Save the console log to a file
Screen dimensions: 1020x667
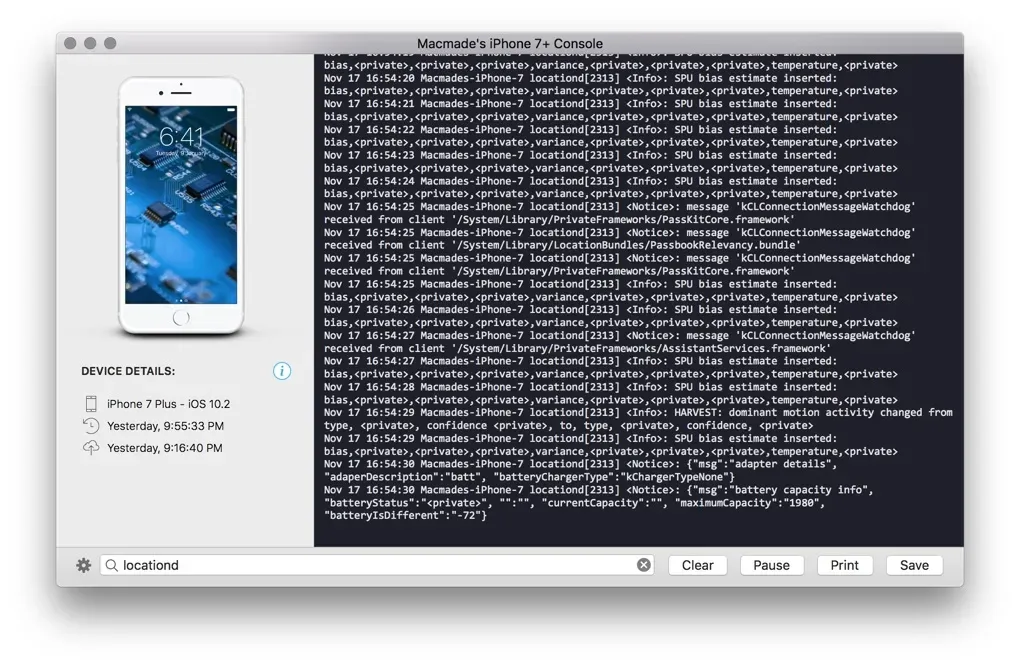914,565
